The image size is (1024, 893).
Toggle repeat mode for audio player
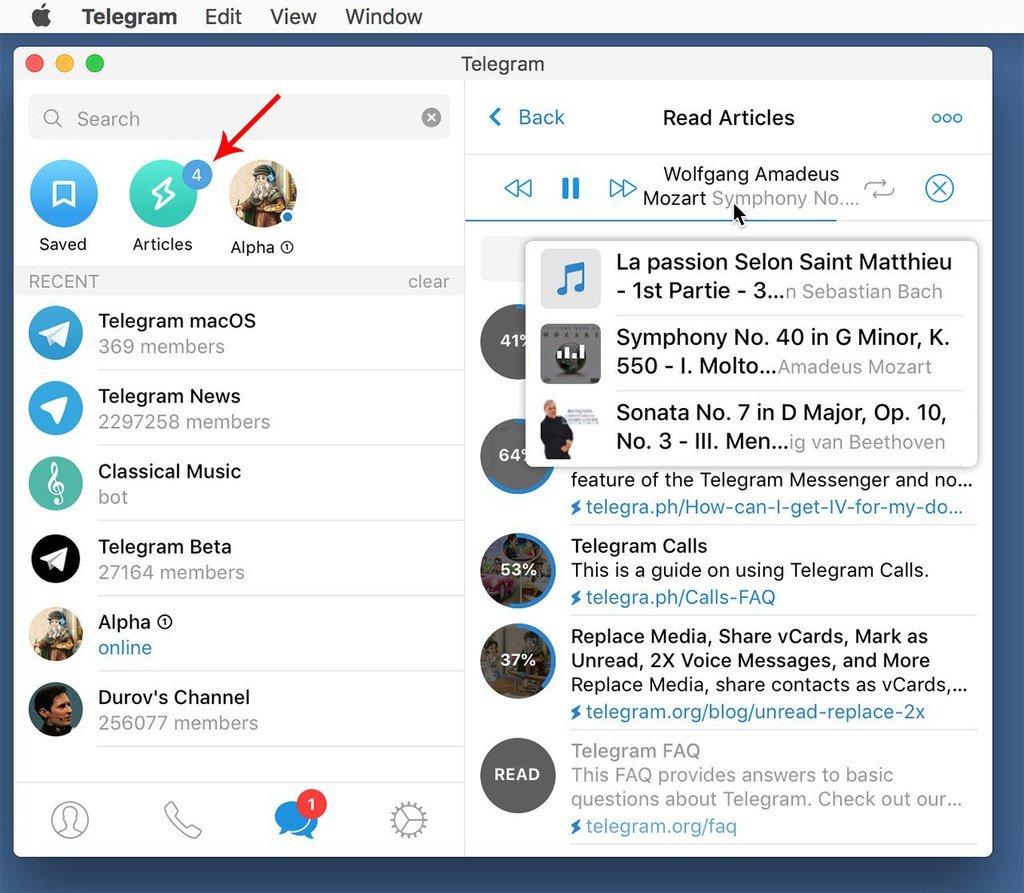tap(879, 189)
